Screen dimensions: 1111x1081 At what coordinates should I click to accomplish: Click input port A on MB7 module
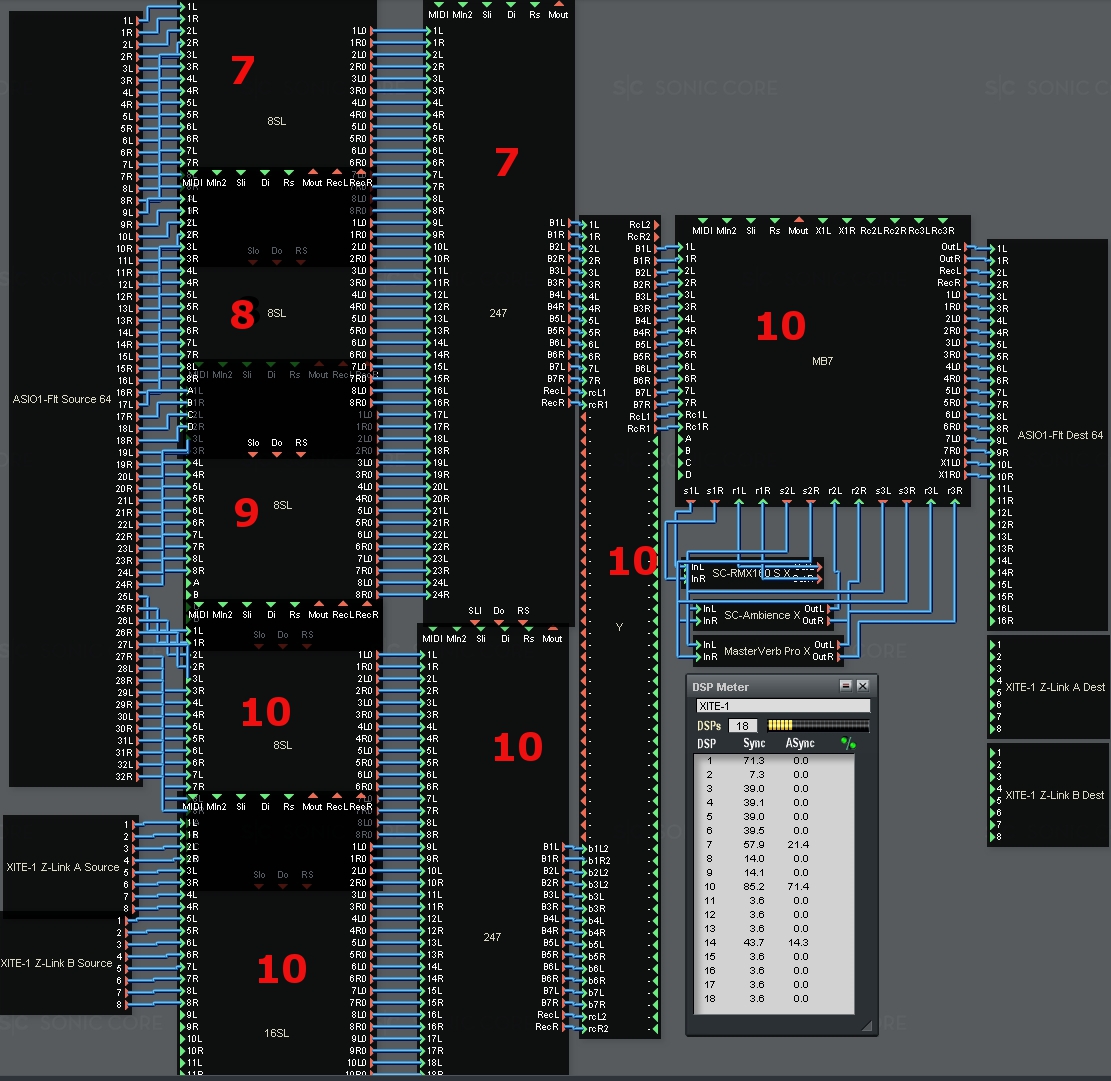pyautogui.click(x=680, y=439)
